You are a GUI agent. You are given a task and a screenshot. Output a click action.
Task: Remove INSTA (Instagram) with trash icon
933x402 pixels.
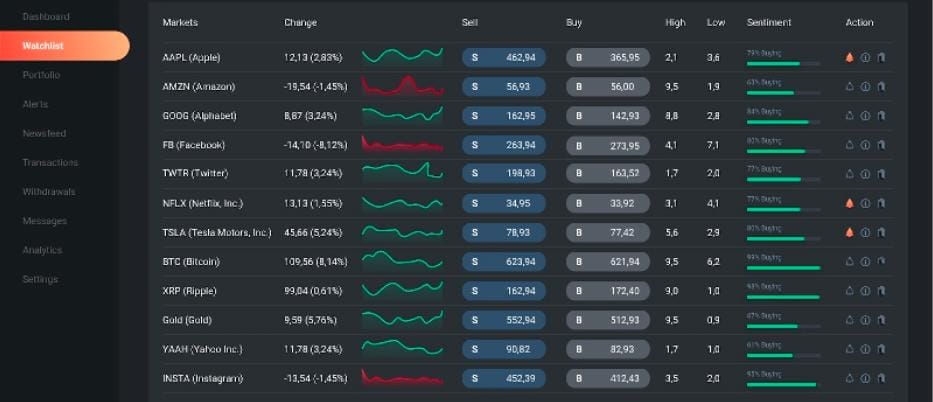pyautogui.click(x=881, y=378)
